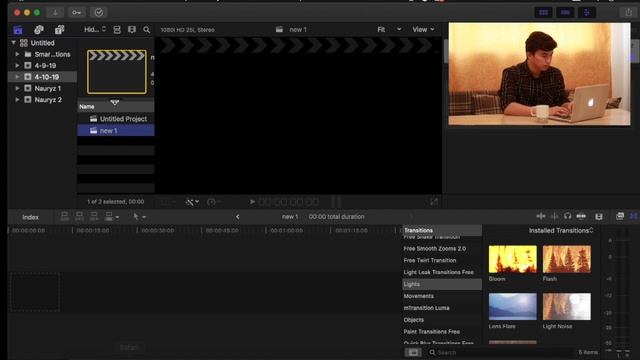This screenshot has width=640, height=360.
Task: Select the Bloom transition thumbnail
Action: click(x=513, y=259)
